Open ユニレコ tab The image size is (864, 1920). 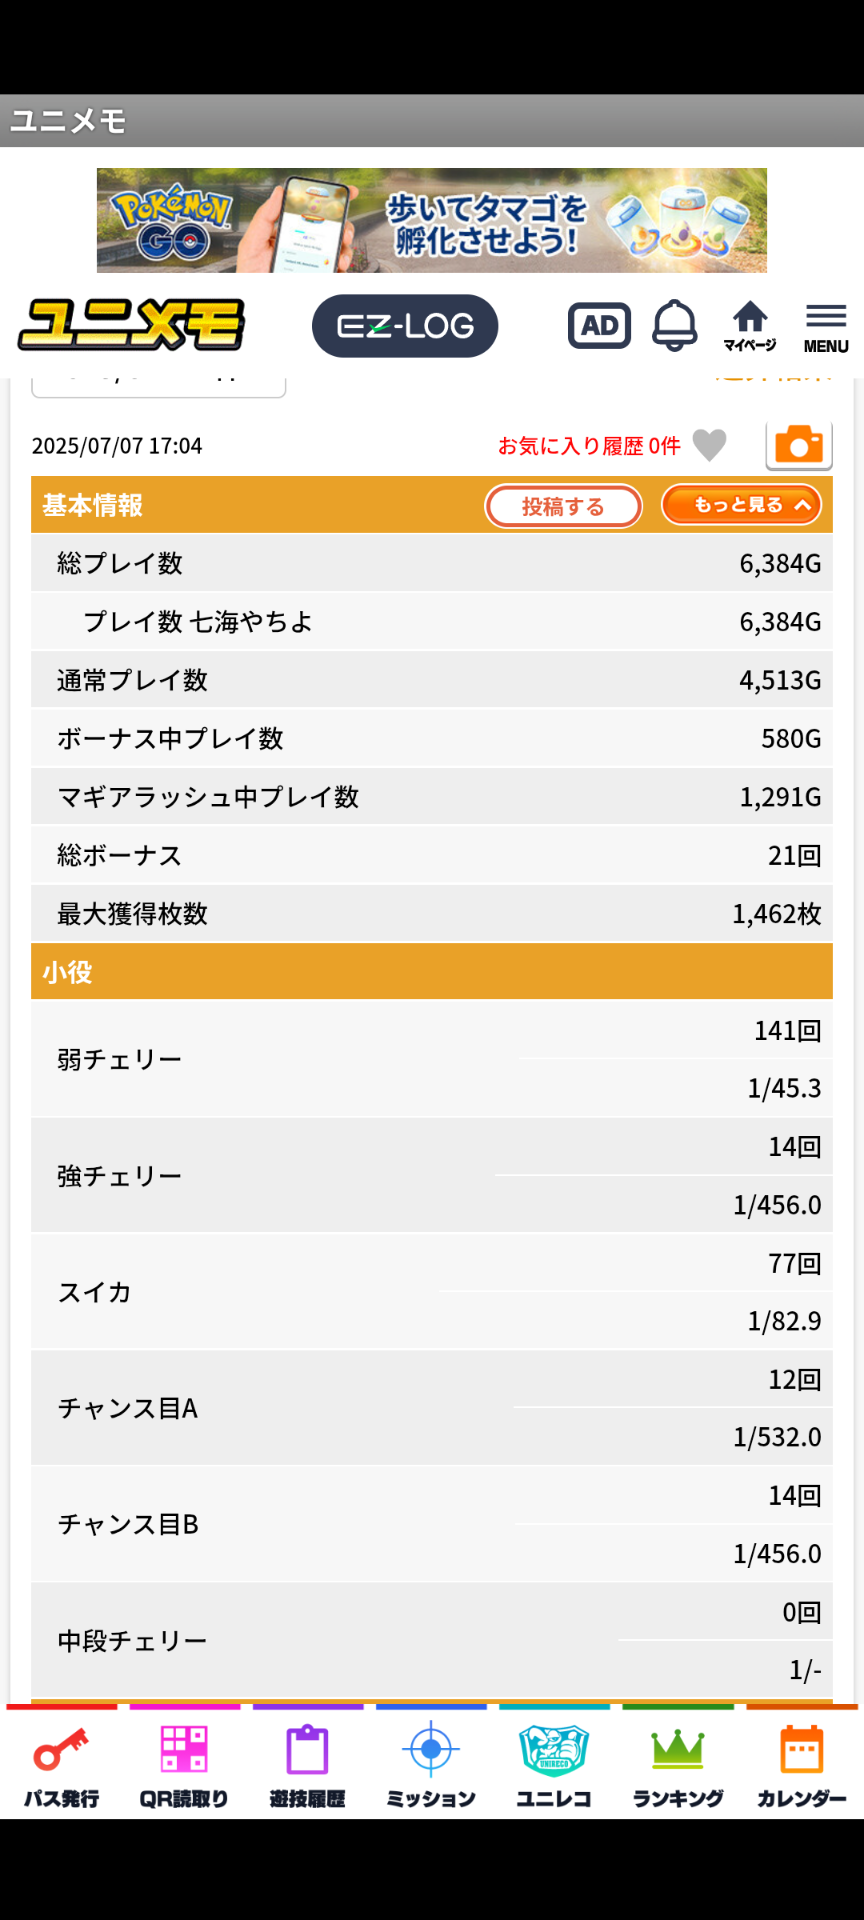(x=554, y=1767)
